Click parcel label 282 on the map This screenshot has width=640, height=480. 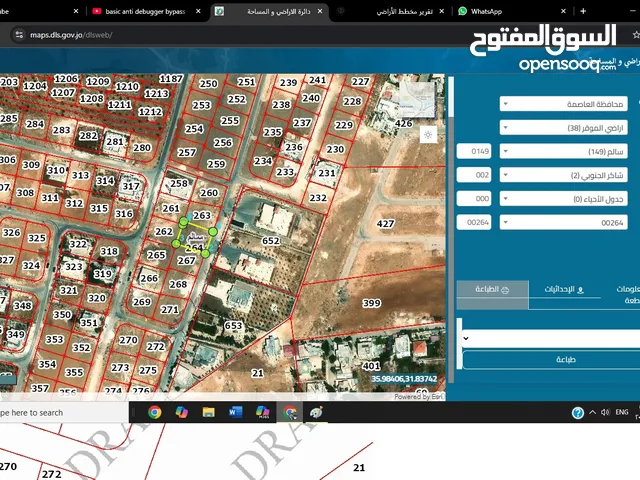point(88,136)
